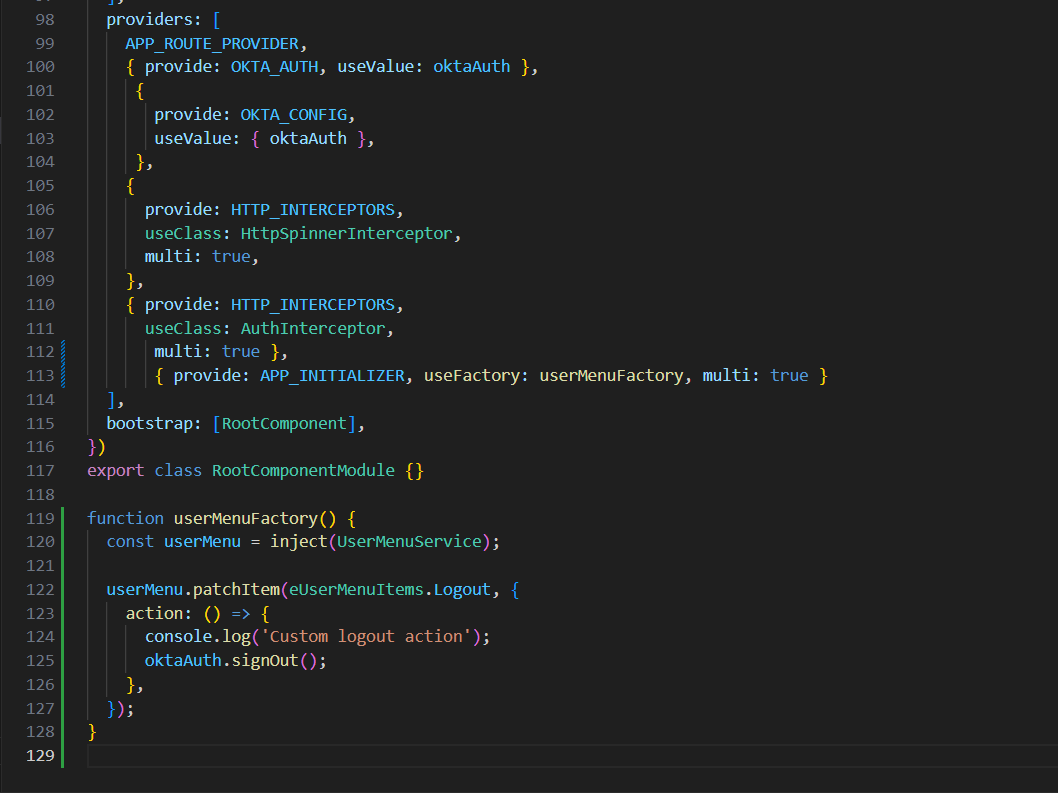Click RootComponent inside bootstrap array
Image resolution: width=1058 pixels, height=793 pixels.
pyautogui.click(x=283, y=423)
